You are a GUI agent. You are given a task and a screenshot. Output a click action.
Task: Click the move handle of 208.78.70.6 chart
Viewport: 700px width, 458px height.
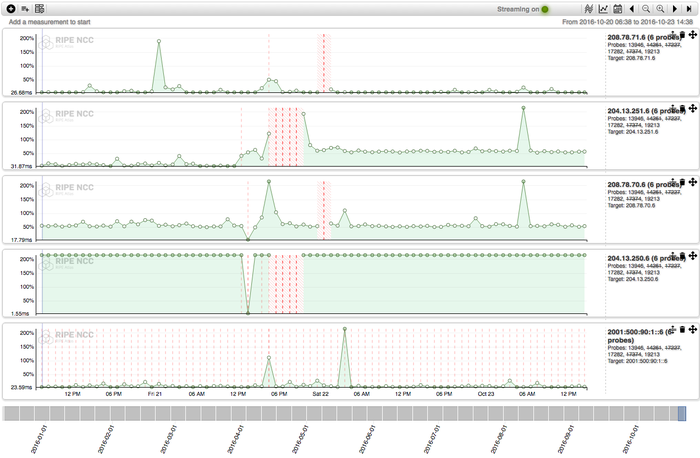pyautogui.click(x=692, y=182)
